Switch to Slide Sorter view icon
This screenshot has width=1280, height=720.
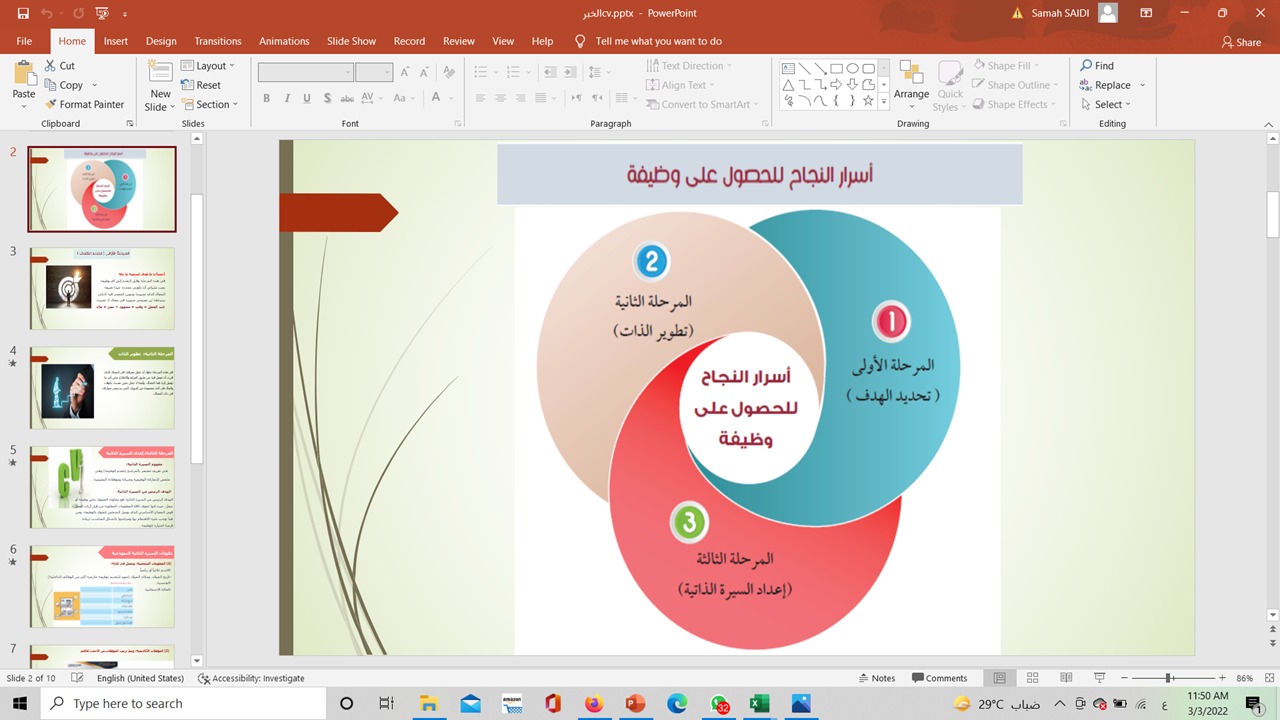click(x=1033, y=678)
